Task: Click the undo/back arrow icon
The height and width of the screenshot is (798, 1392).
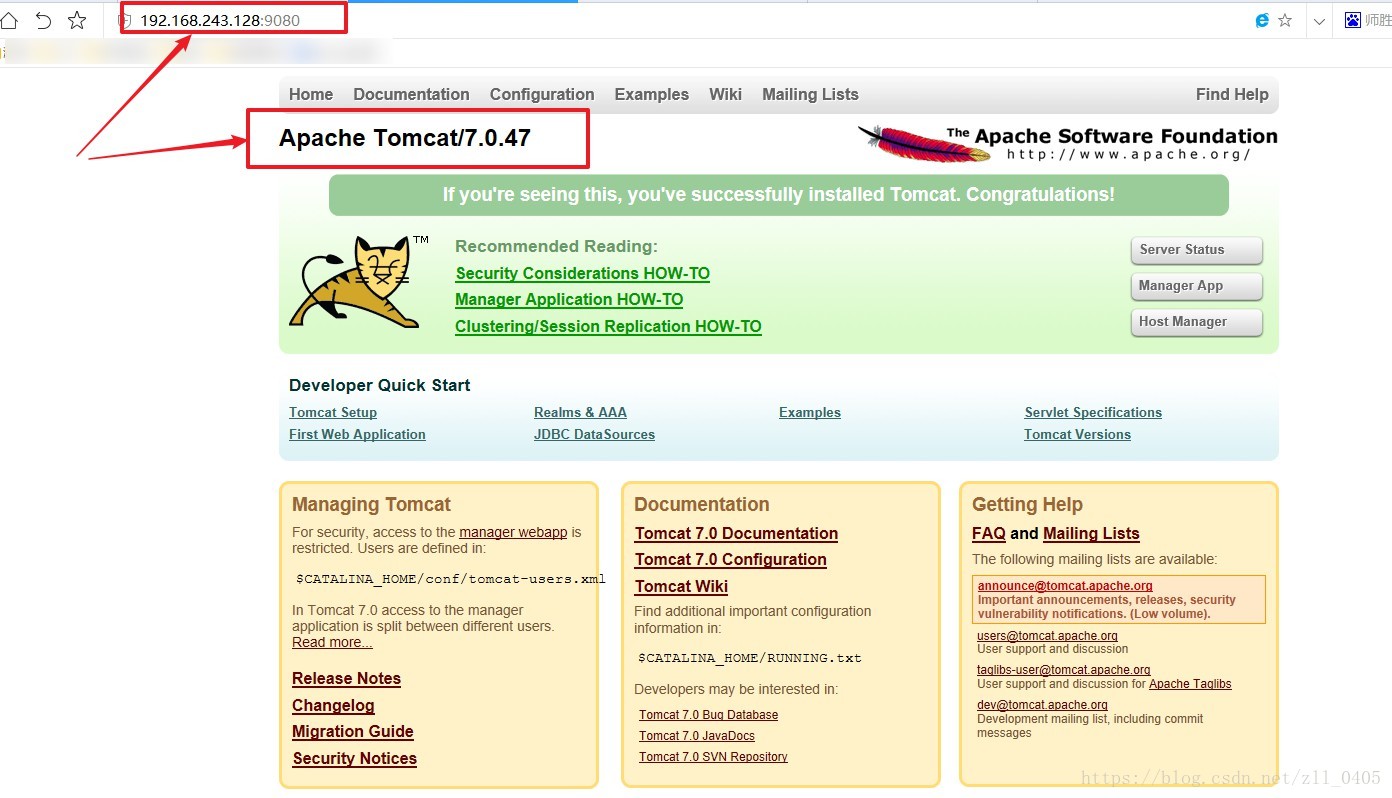Action: (43, 20)
